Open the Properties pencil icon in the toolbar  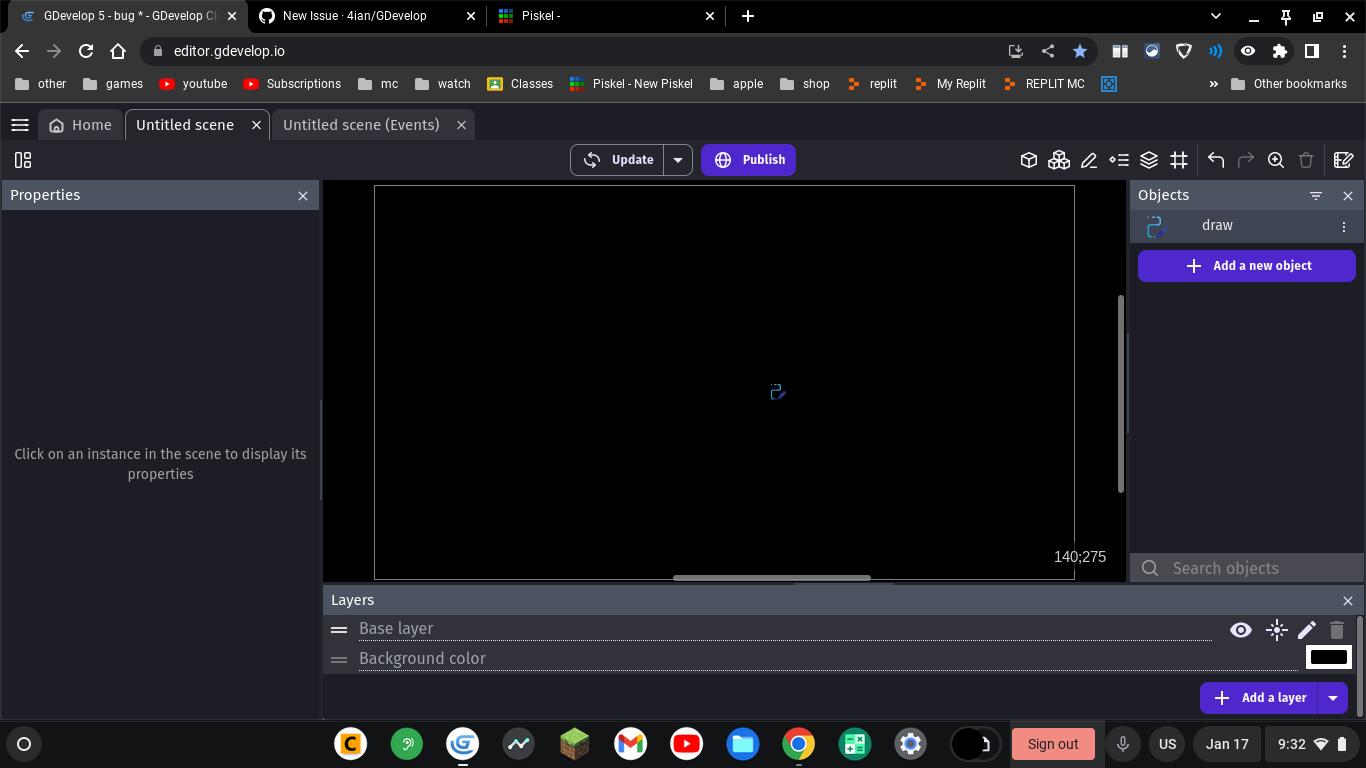(1089, 159)
